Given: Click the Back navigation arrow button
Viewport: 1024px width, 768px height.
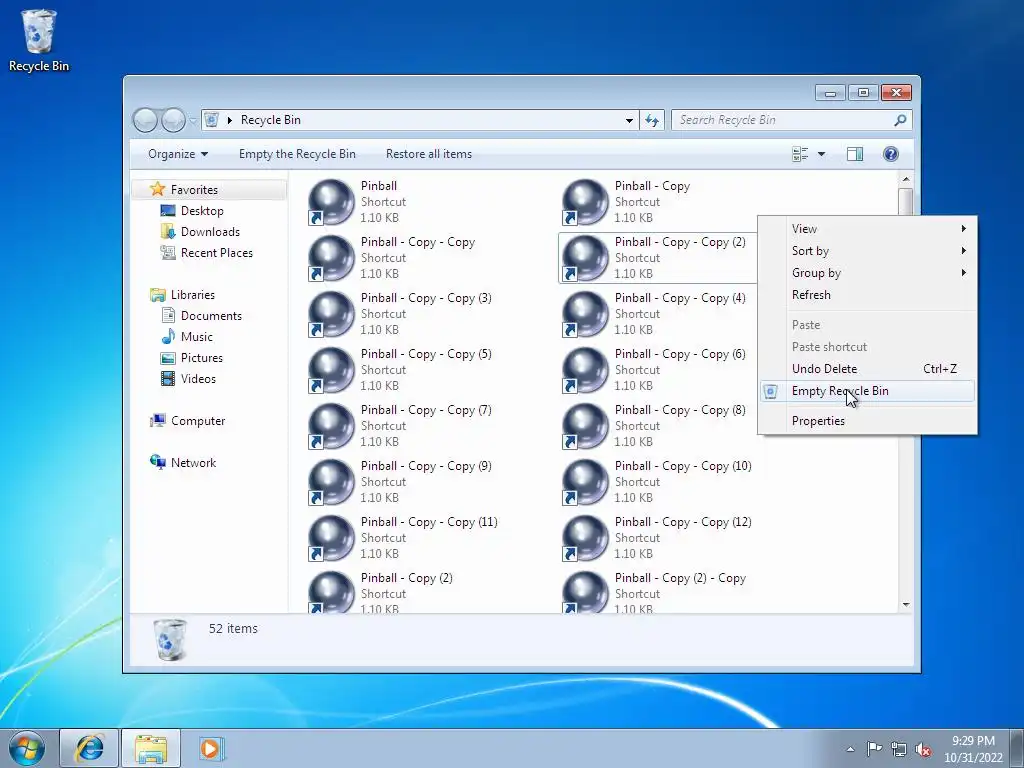Looking at the screenshot, I should [145, 120].
